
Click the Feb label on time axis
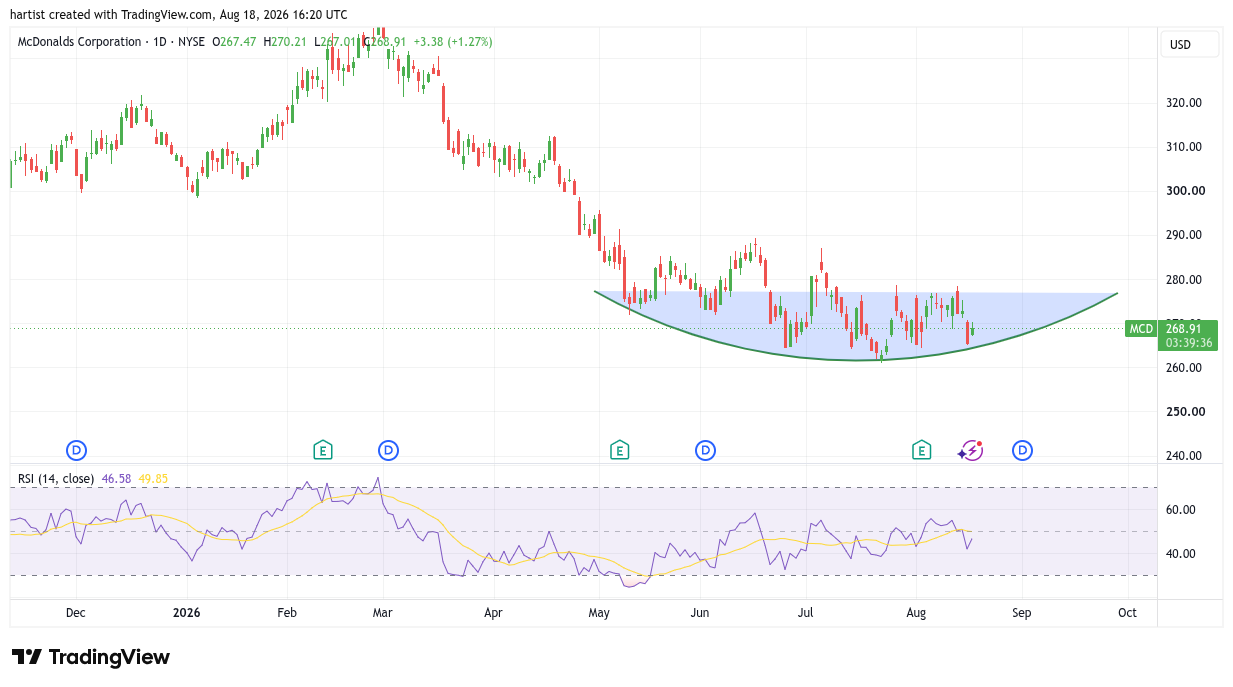coord(287,612)
